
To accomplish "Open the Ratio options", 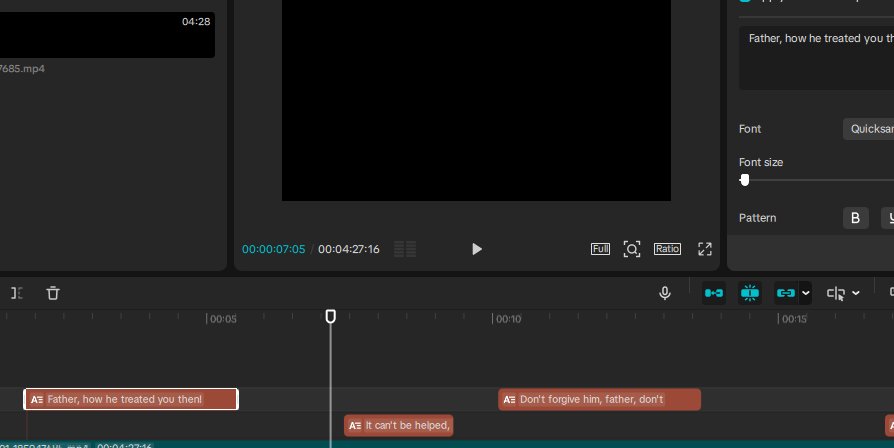I will point(667,249).
